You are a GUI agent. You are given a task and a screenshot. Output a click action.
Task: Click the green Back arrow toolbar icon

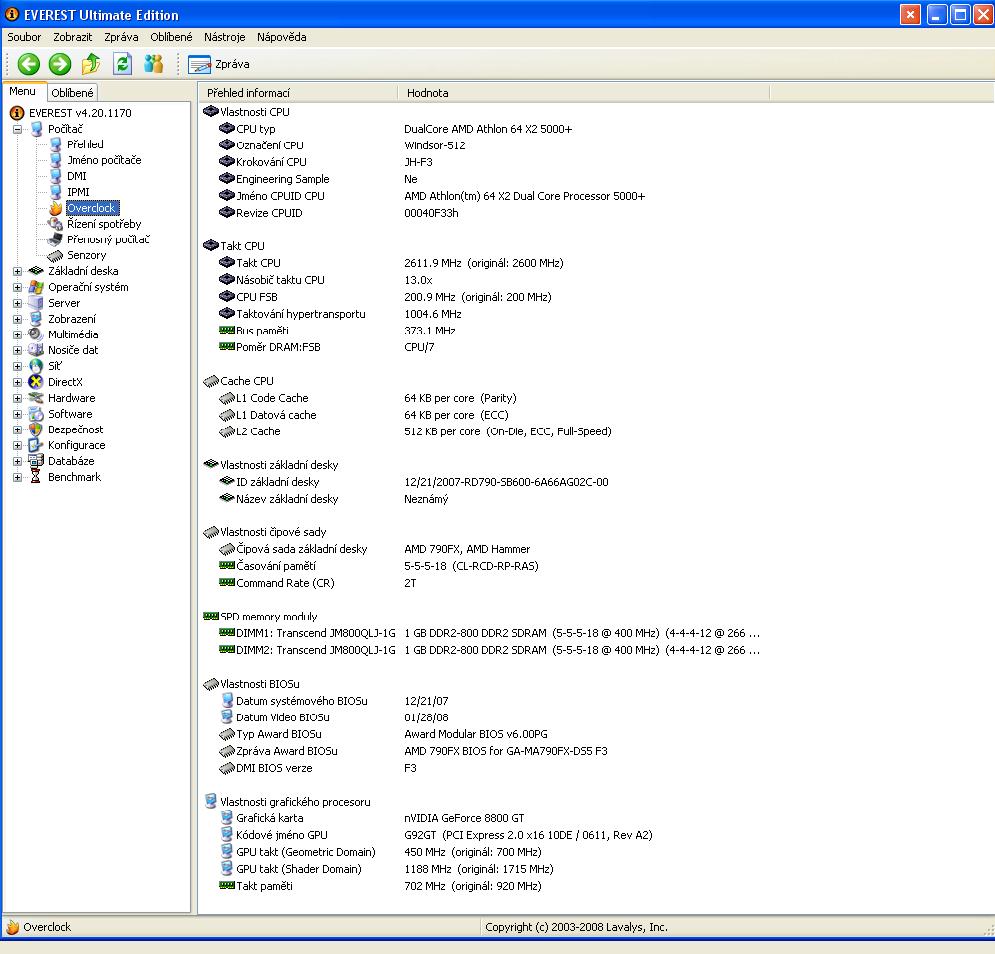coord(29,64)
